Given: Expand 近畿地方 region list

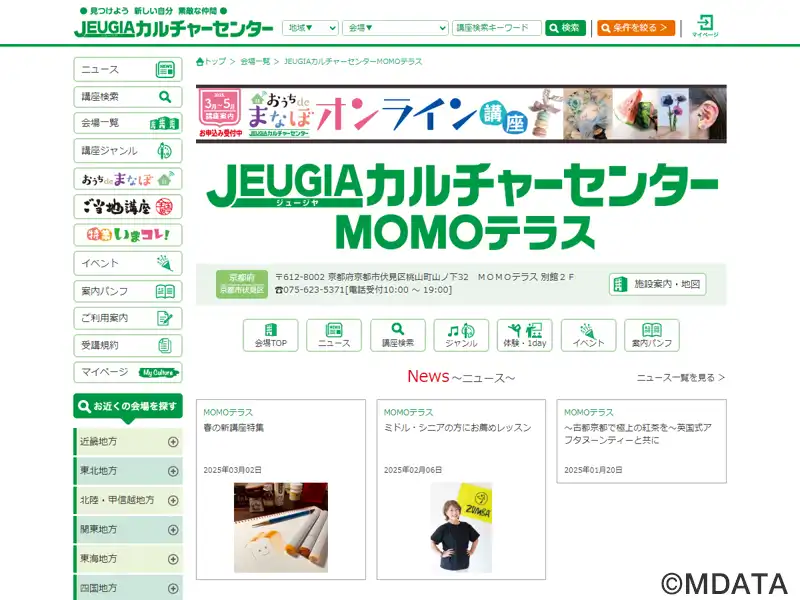Looking at the screenshot, I should pos(128,442).
